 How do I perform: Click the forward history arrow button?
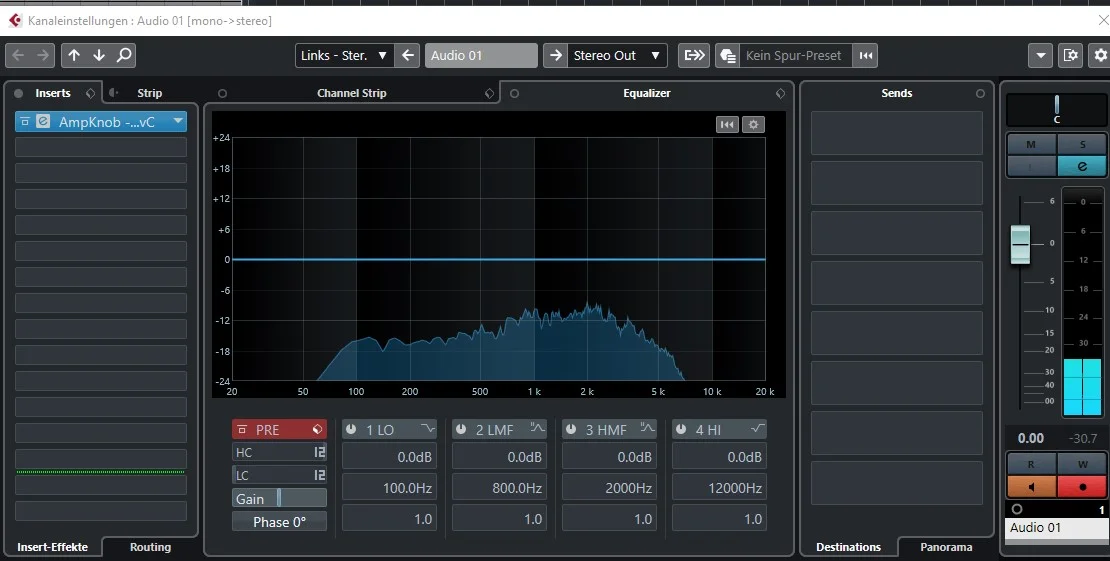[x=43, y=55]
